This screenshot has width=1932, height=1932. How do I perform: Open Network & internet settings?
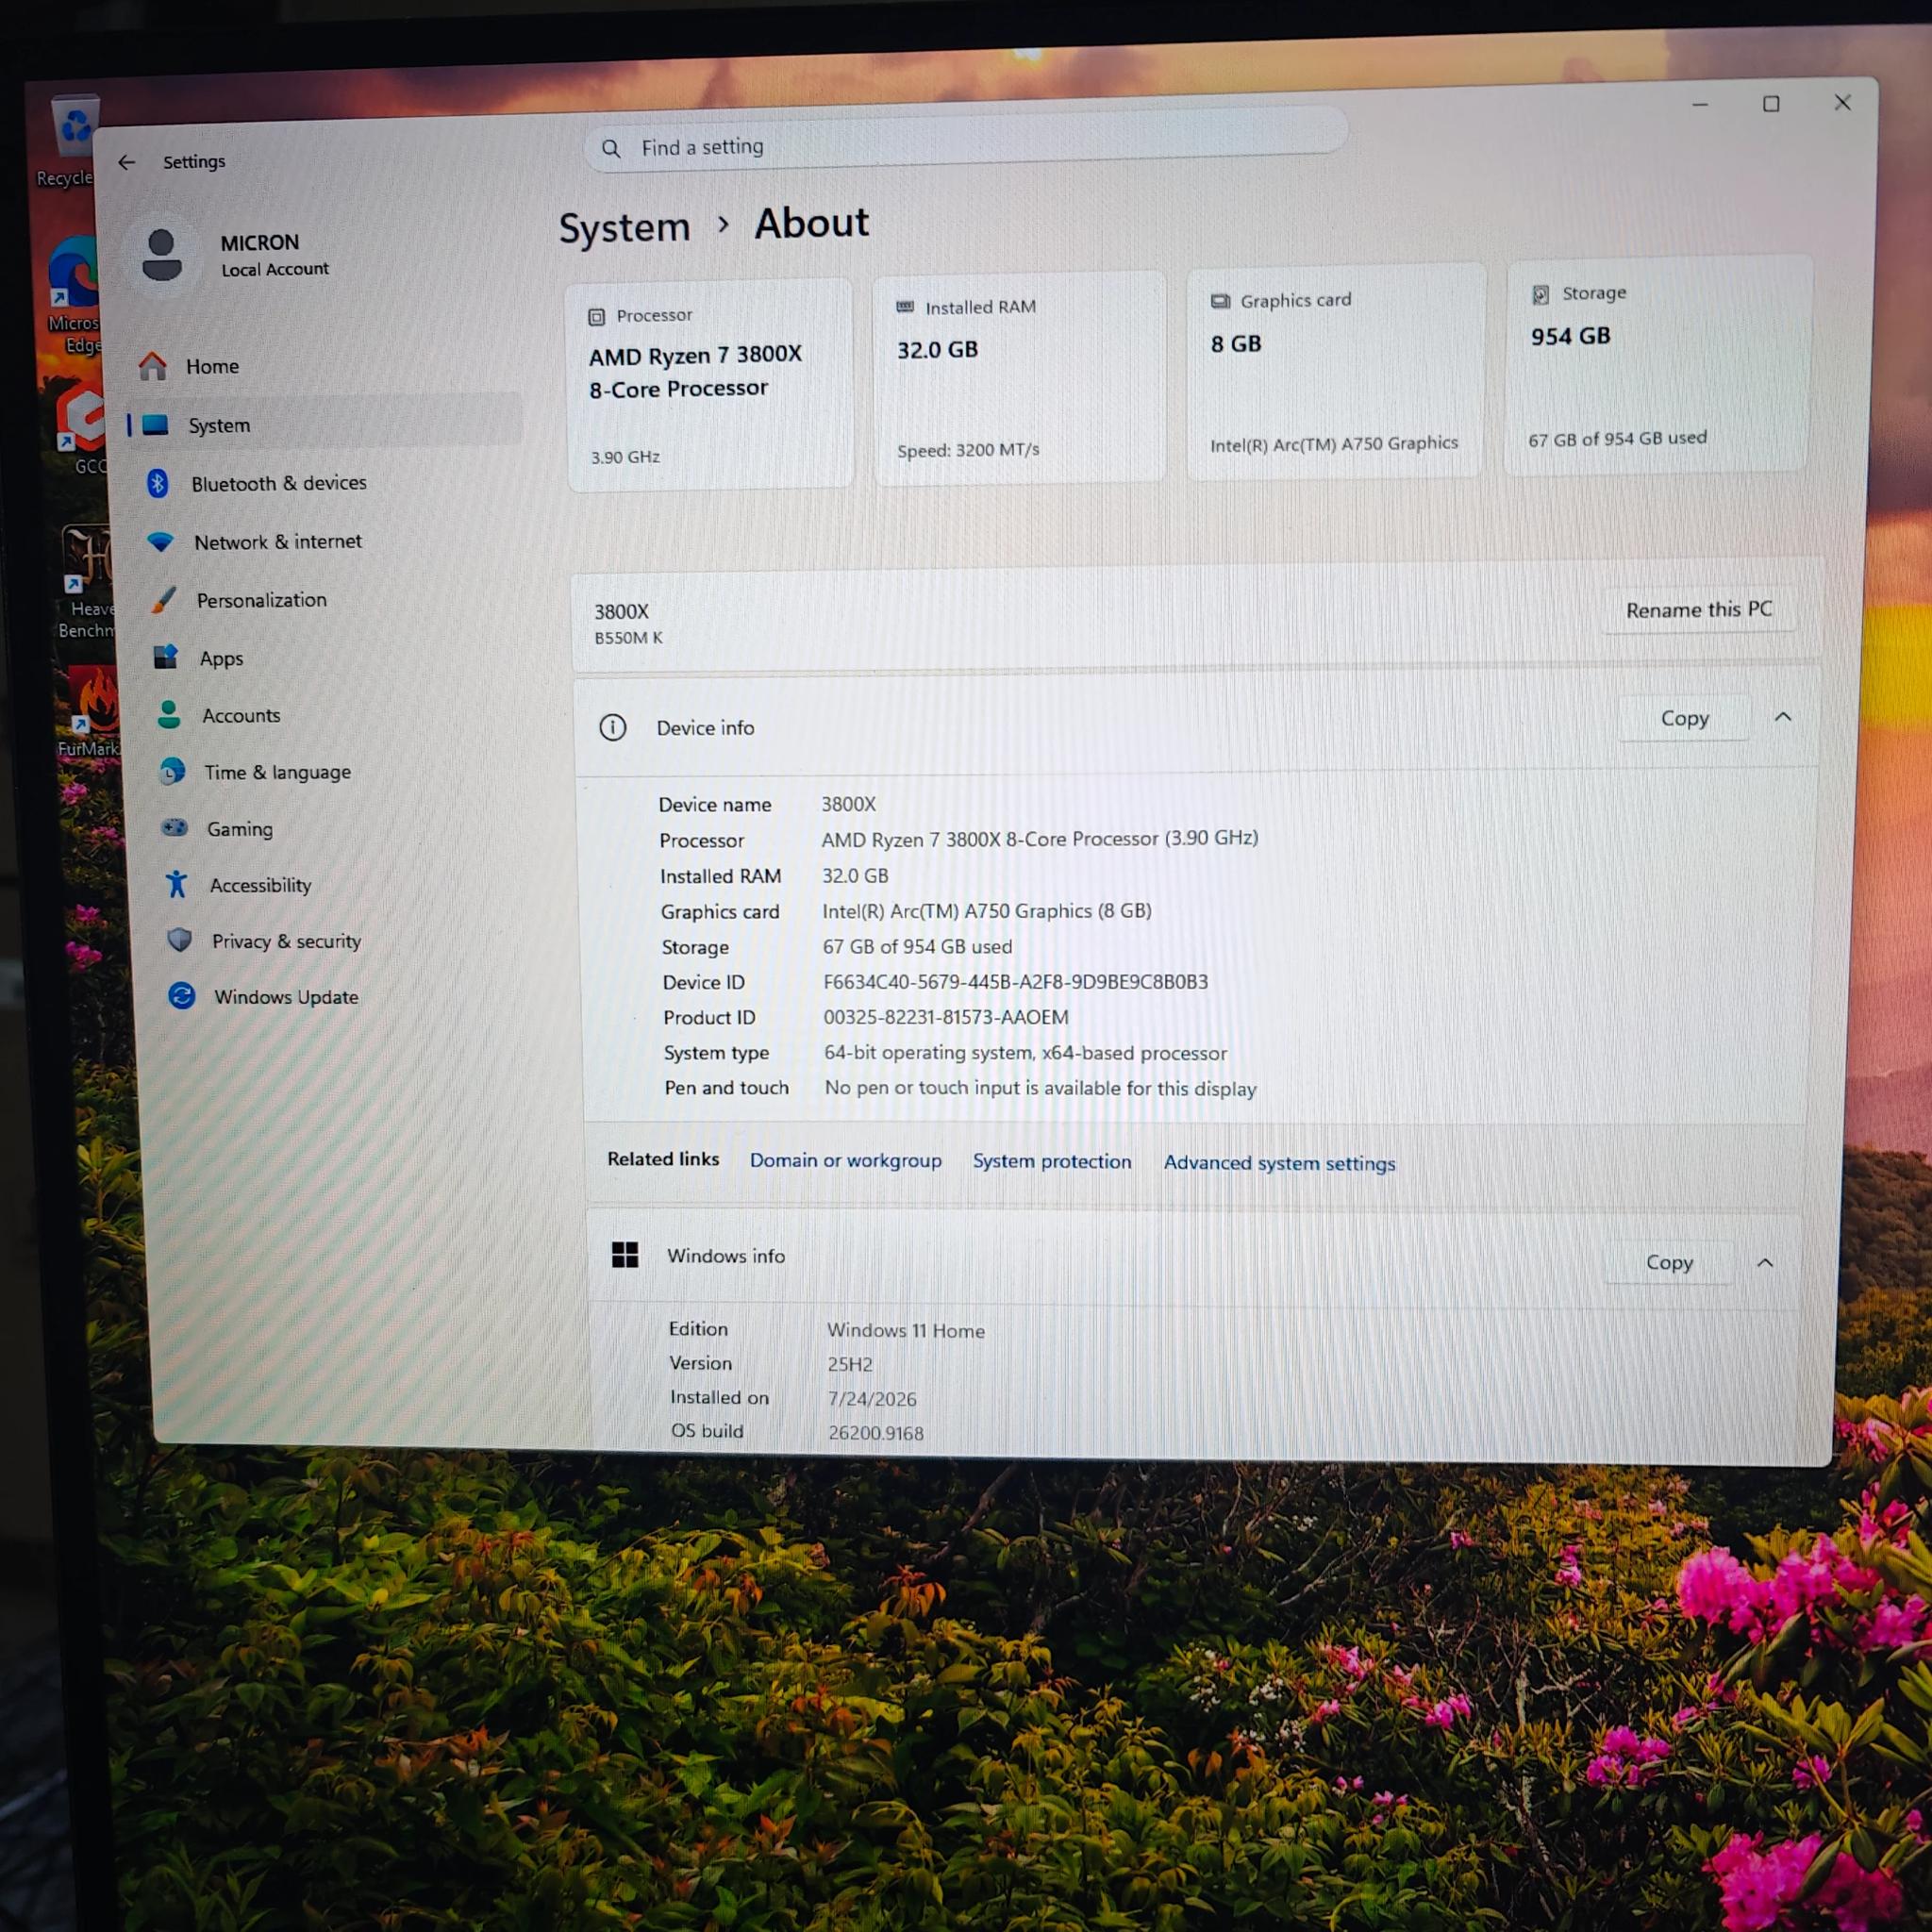[330, 542]
